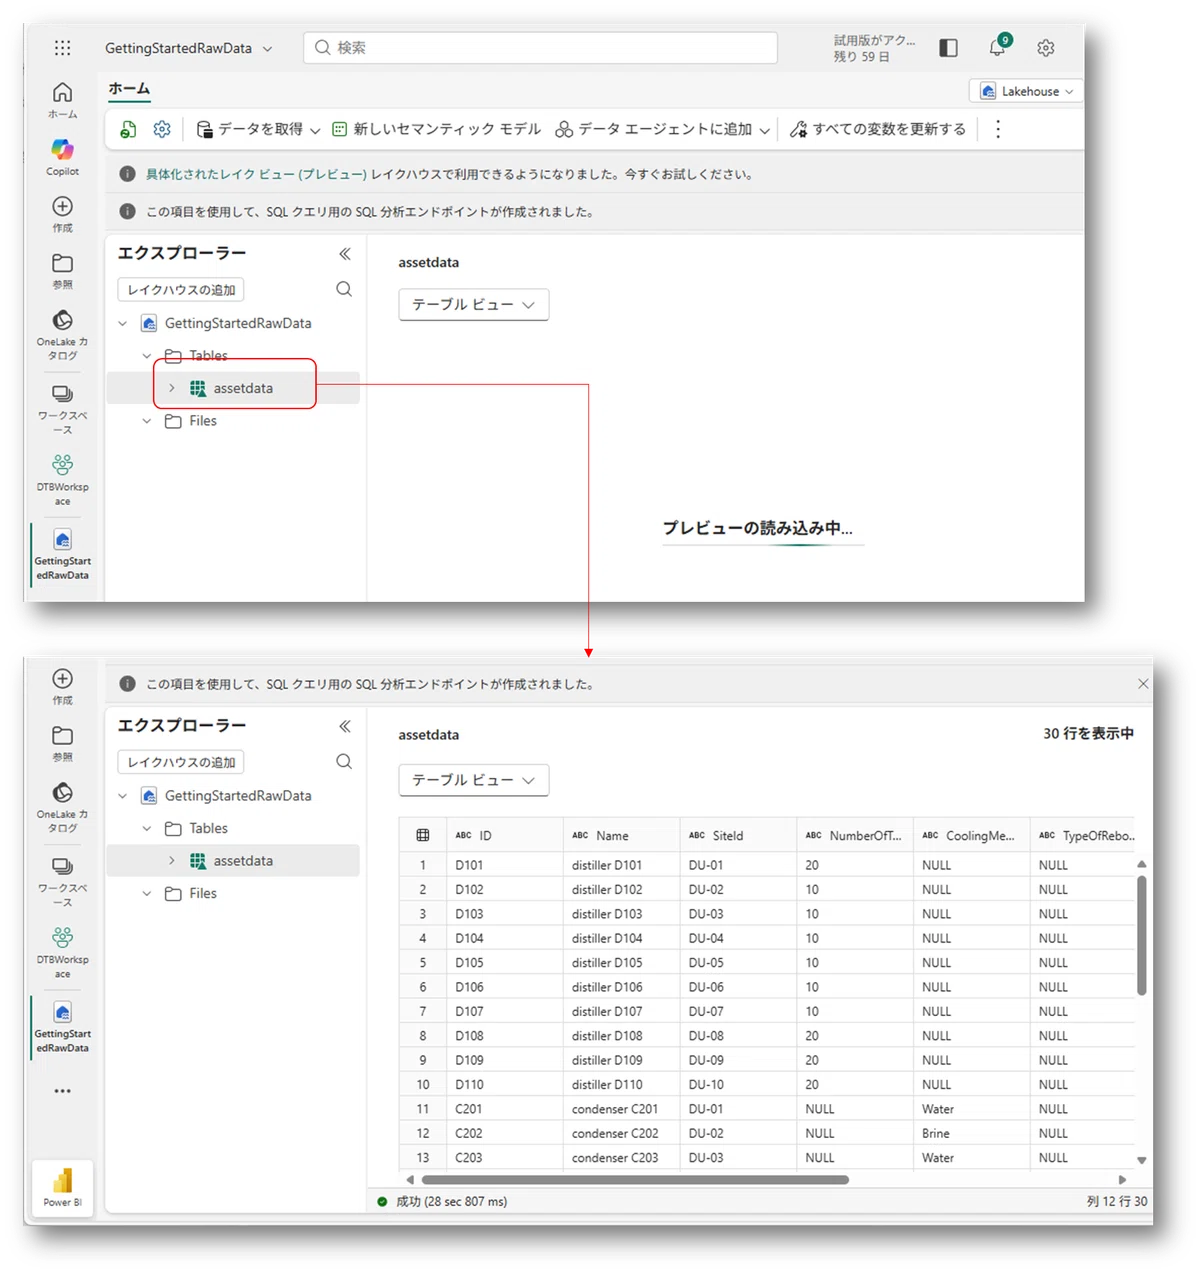1200x1273 pixels.
Task: Open データを取得 dropdown
Action: tap(258, 129)
